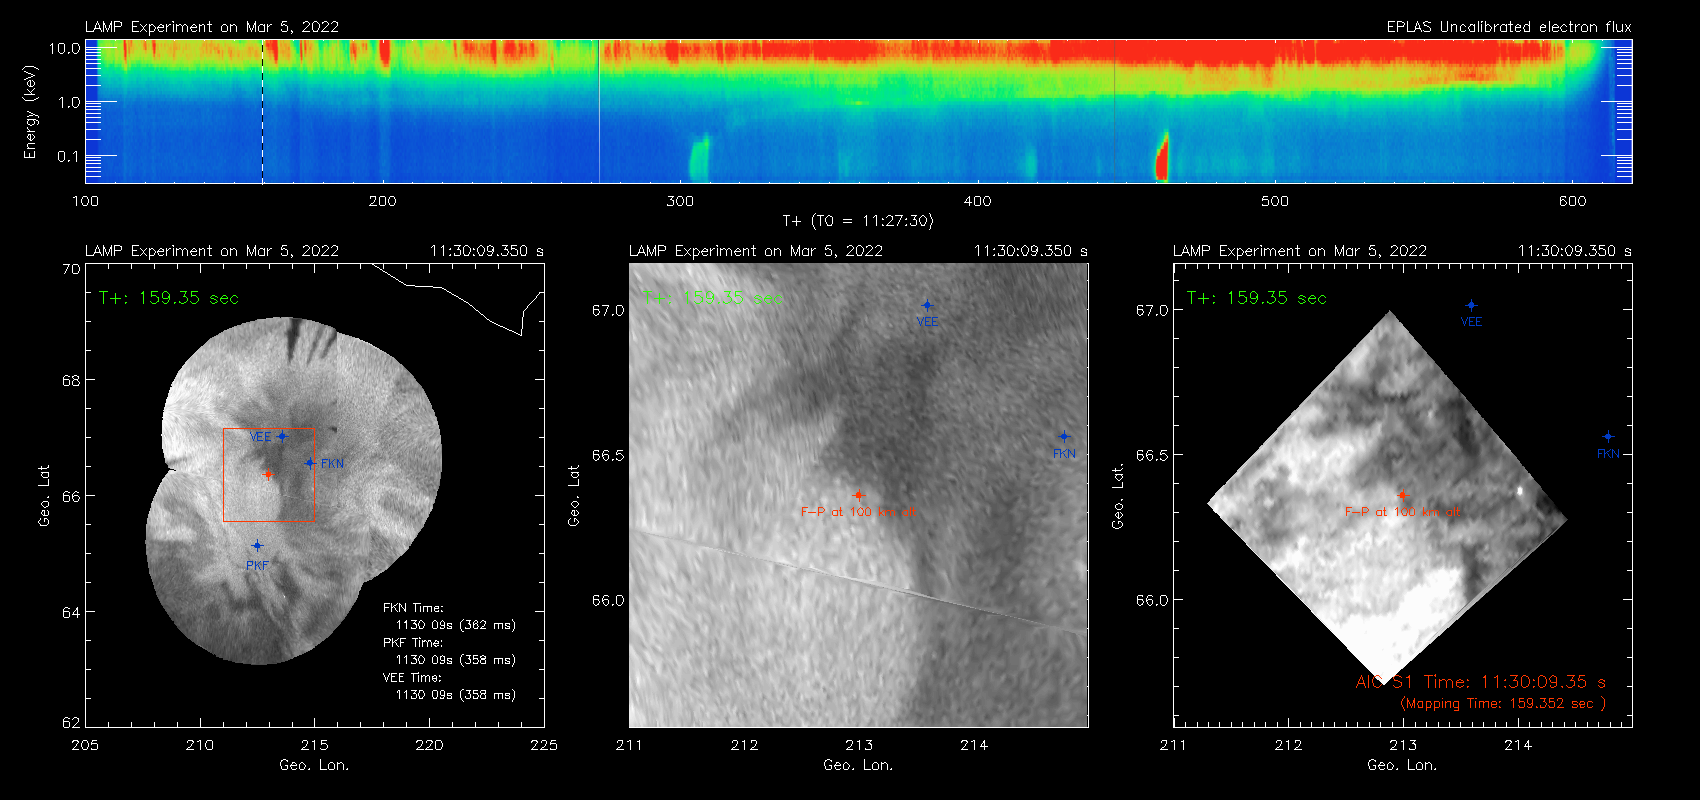Click the gray vertical line near T+ 445

(x=1114, y=111)
